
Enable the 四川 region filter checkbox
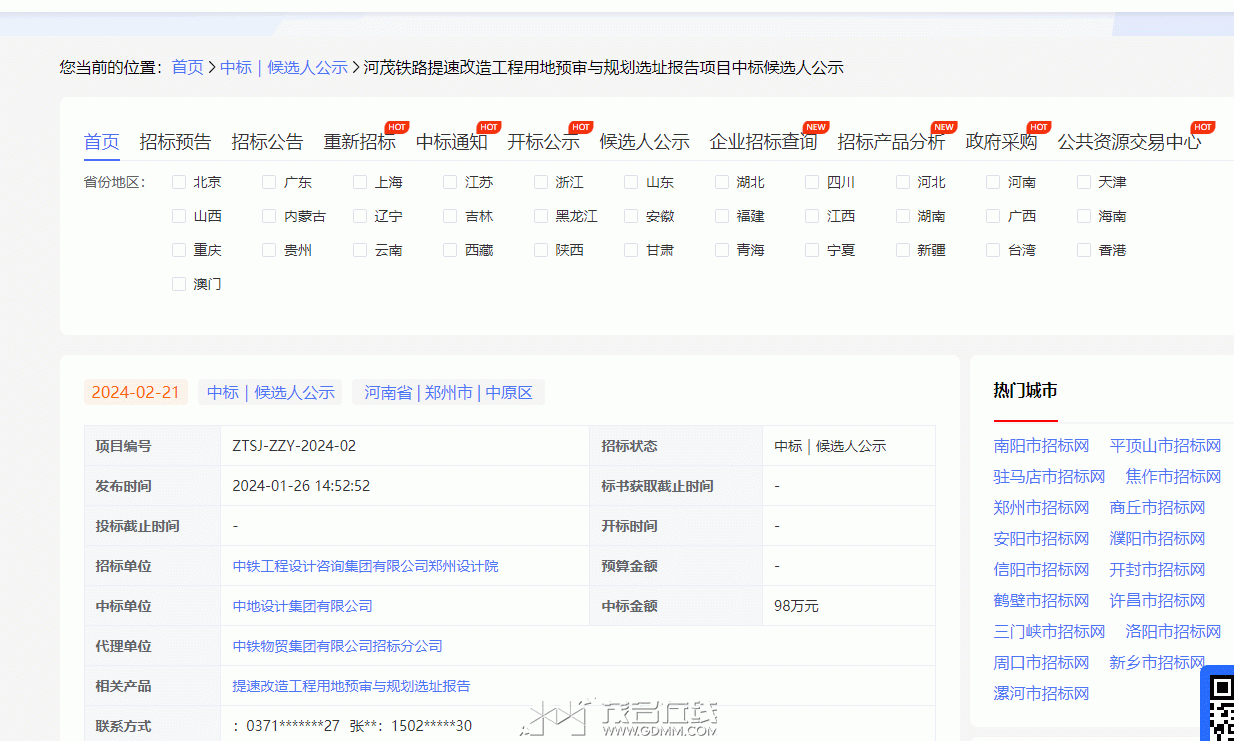coord(812,182)
